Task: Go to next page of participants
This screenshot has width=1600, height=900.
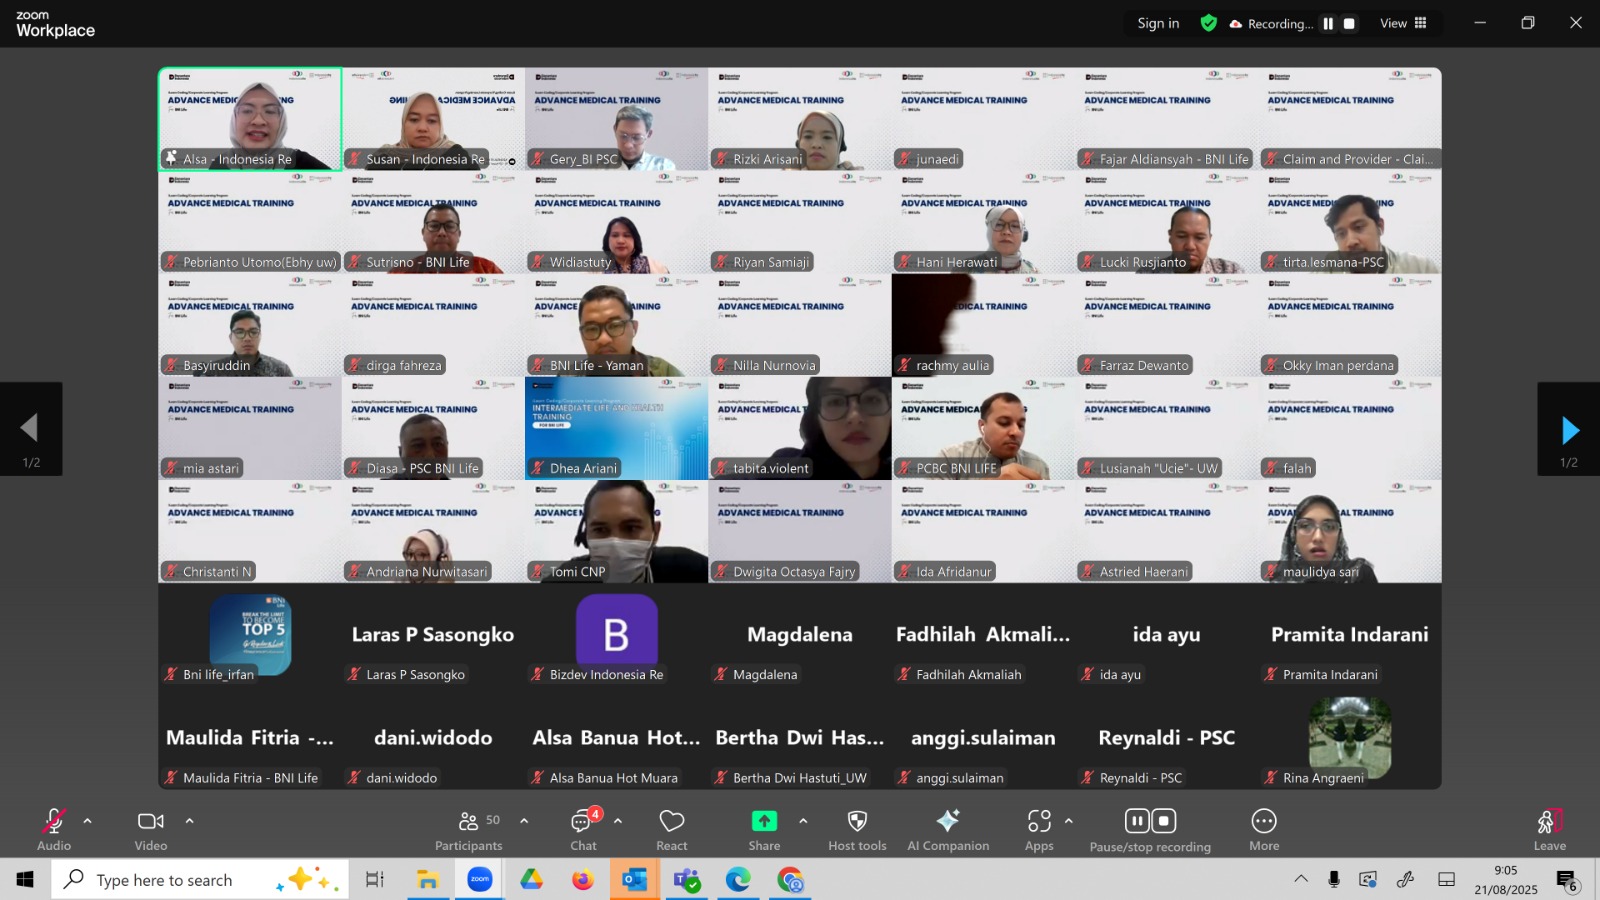Action: (x=1569, y=430)
